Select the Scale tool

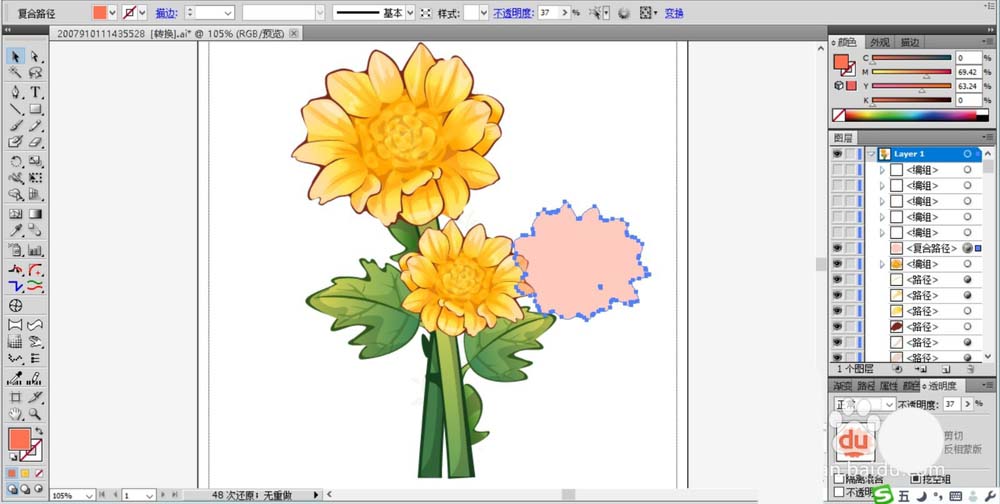tap(35, 162)
